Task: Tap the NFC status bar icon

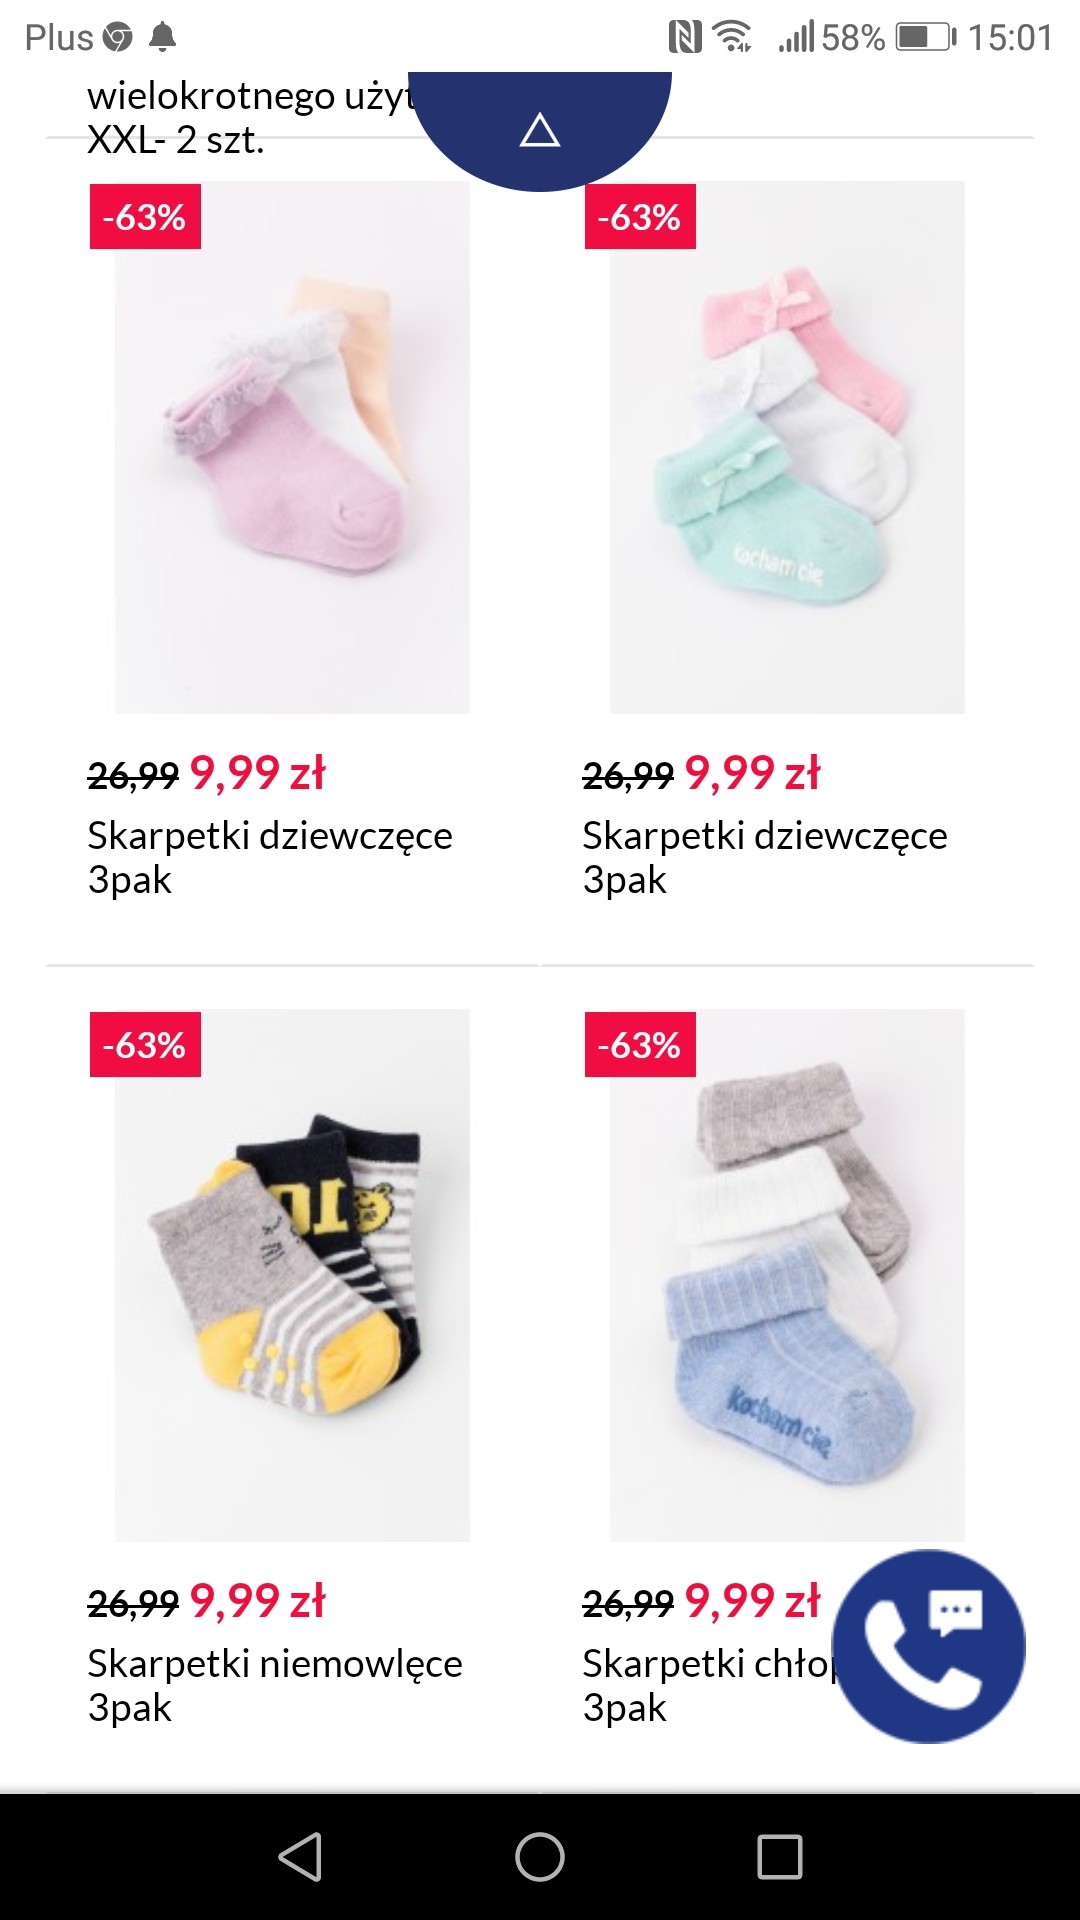Action: [x=685, y=38]
